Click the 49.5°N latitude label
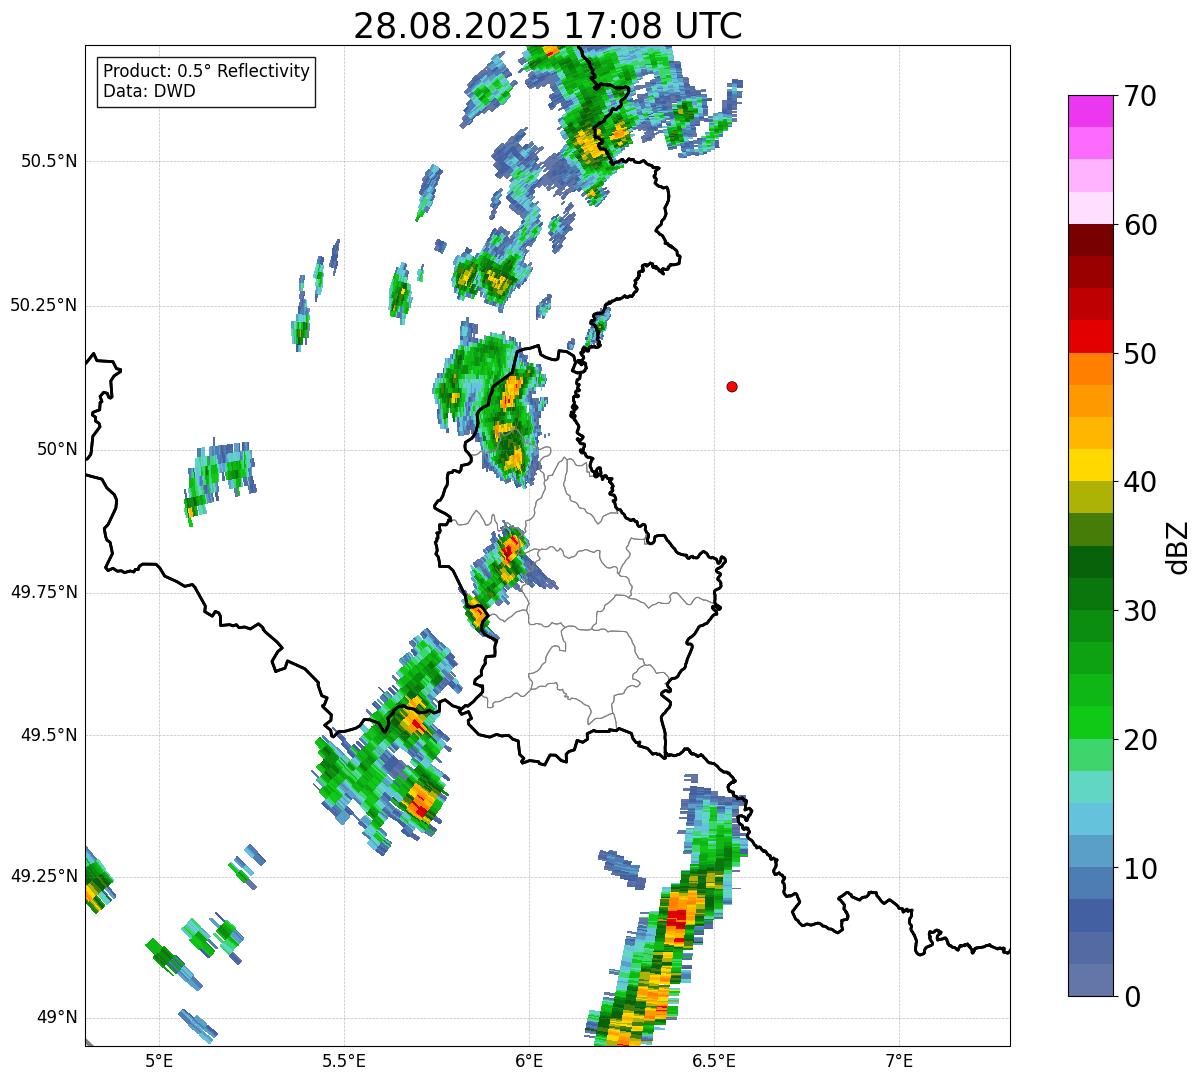The width and height of the screenshot is (1202, 1081). click(50, 735)
